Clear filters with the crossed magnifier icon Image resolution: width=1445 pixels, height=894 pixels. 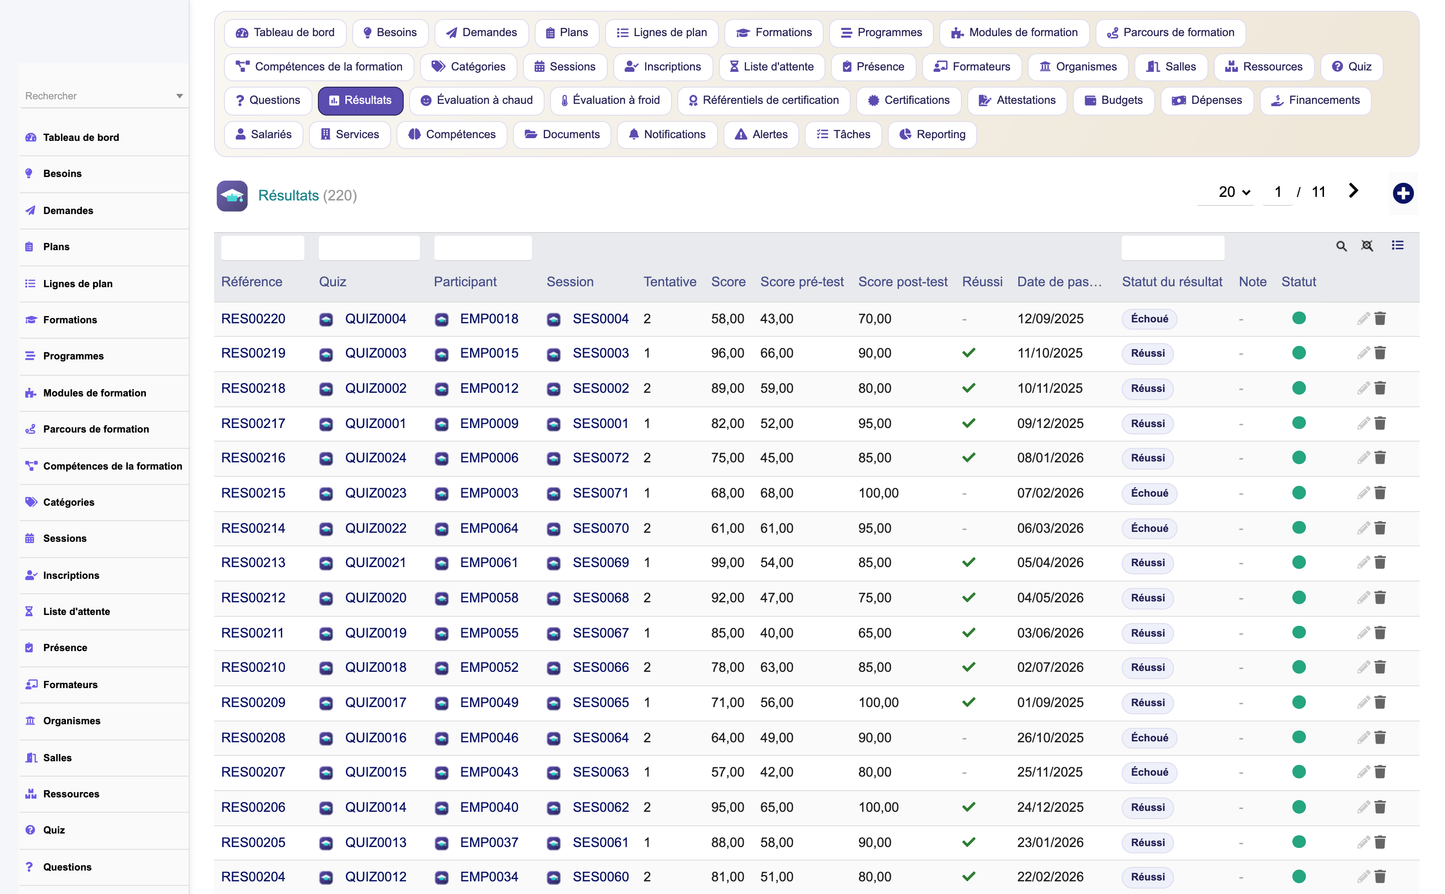[x=1367, y=246]
